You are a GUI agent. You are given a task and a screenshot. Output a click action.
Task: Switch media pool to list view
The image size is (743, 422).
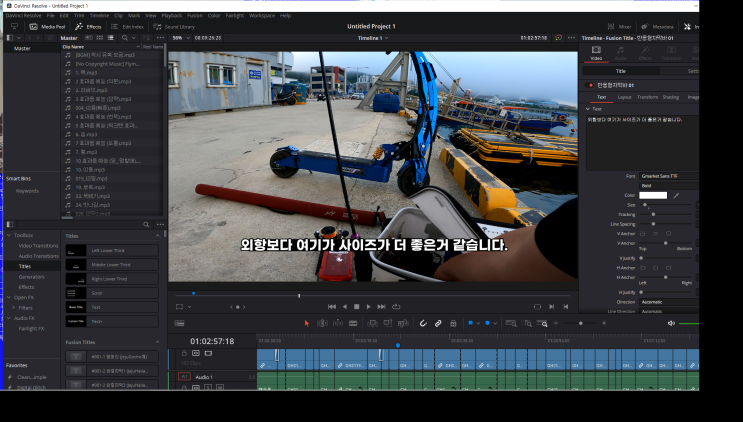110,38
